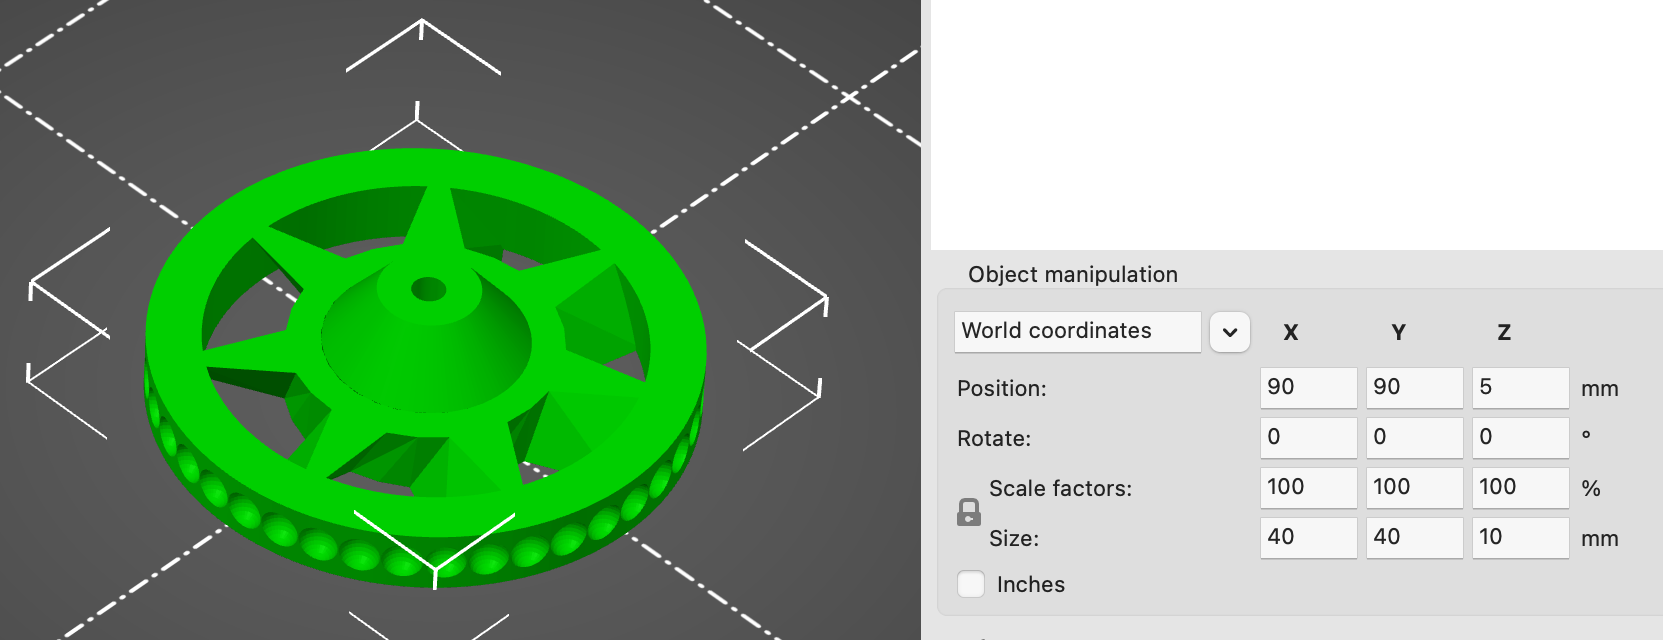Click the Size Z field showing 10
This screenshot has width=1663, height=640.
[x=1519, y=538]
